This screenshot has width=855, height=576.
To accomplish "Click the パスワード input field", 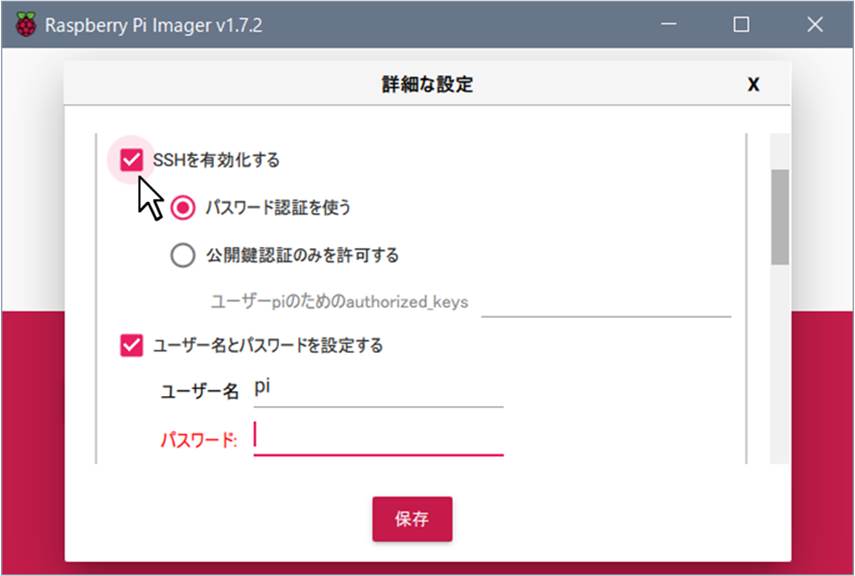I will tap(378, 438).
